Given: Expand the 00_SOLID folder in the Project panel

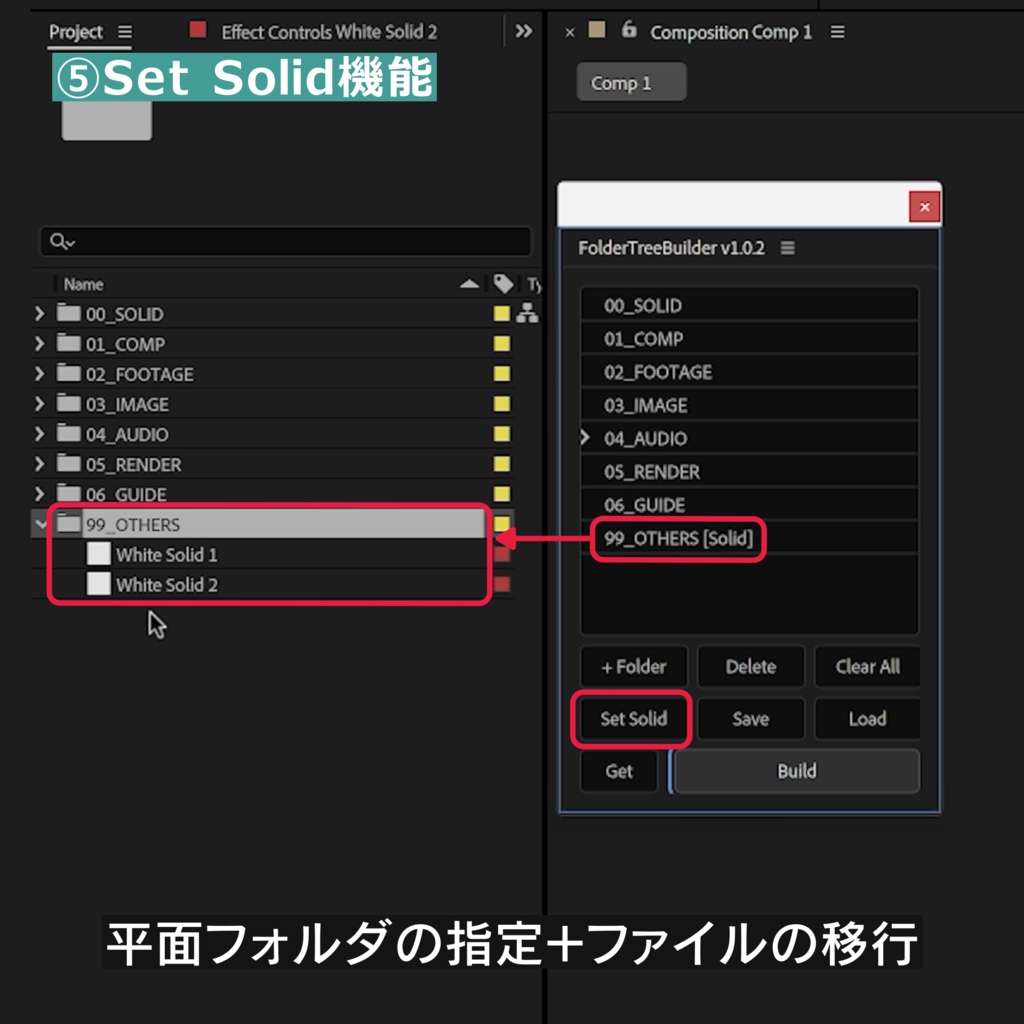Looking at the screenshot, I should [x=39, y=313].
